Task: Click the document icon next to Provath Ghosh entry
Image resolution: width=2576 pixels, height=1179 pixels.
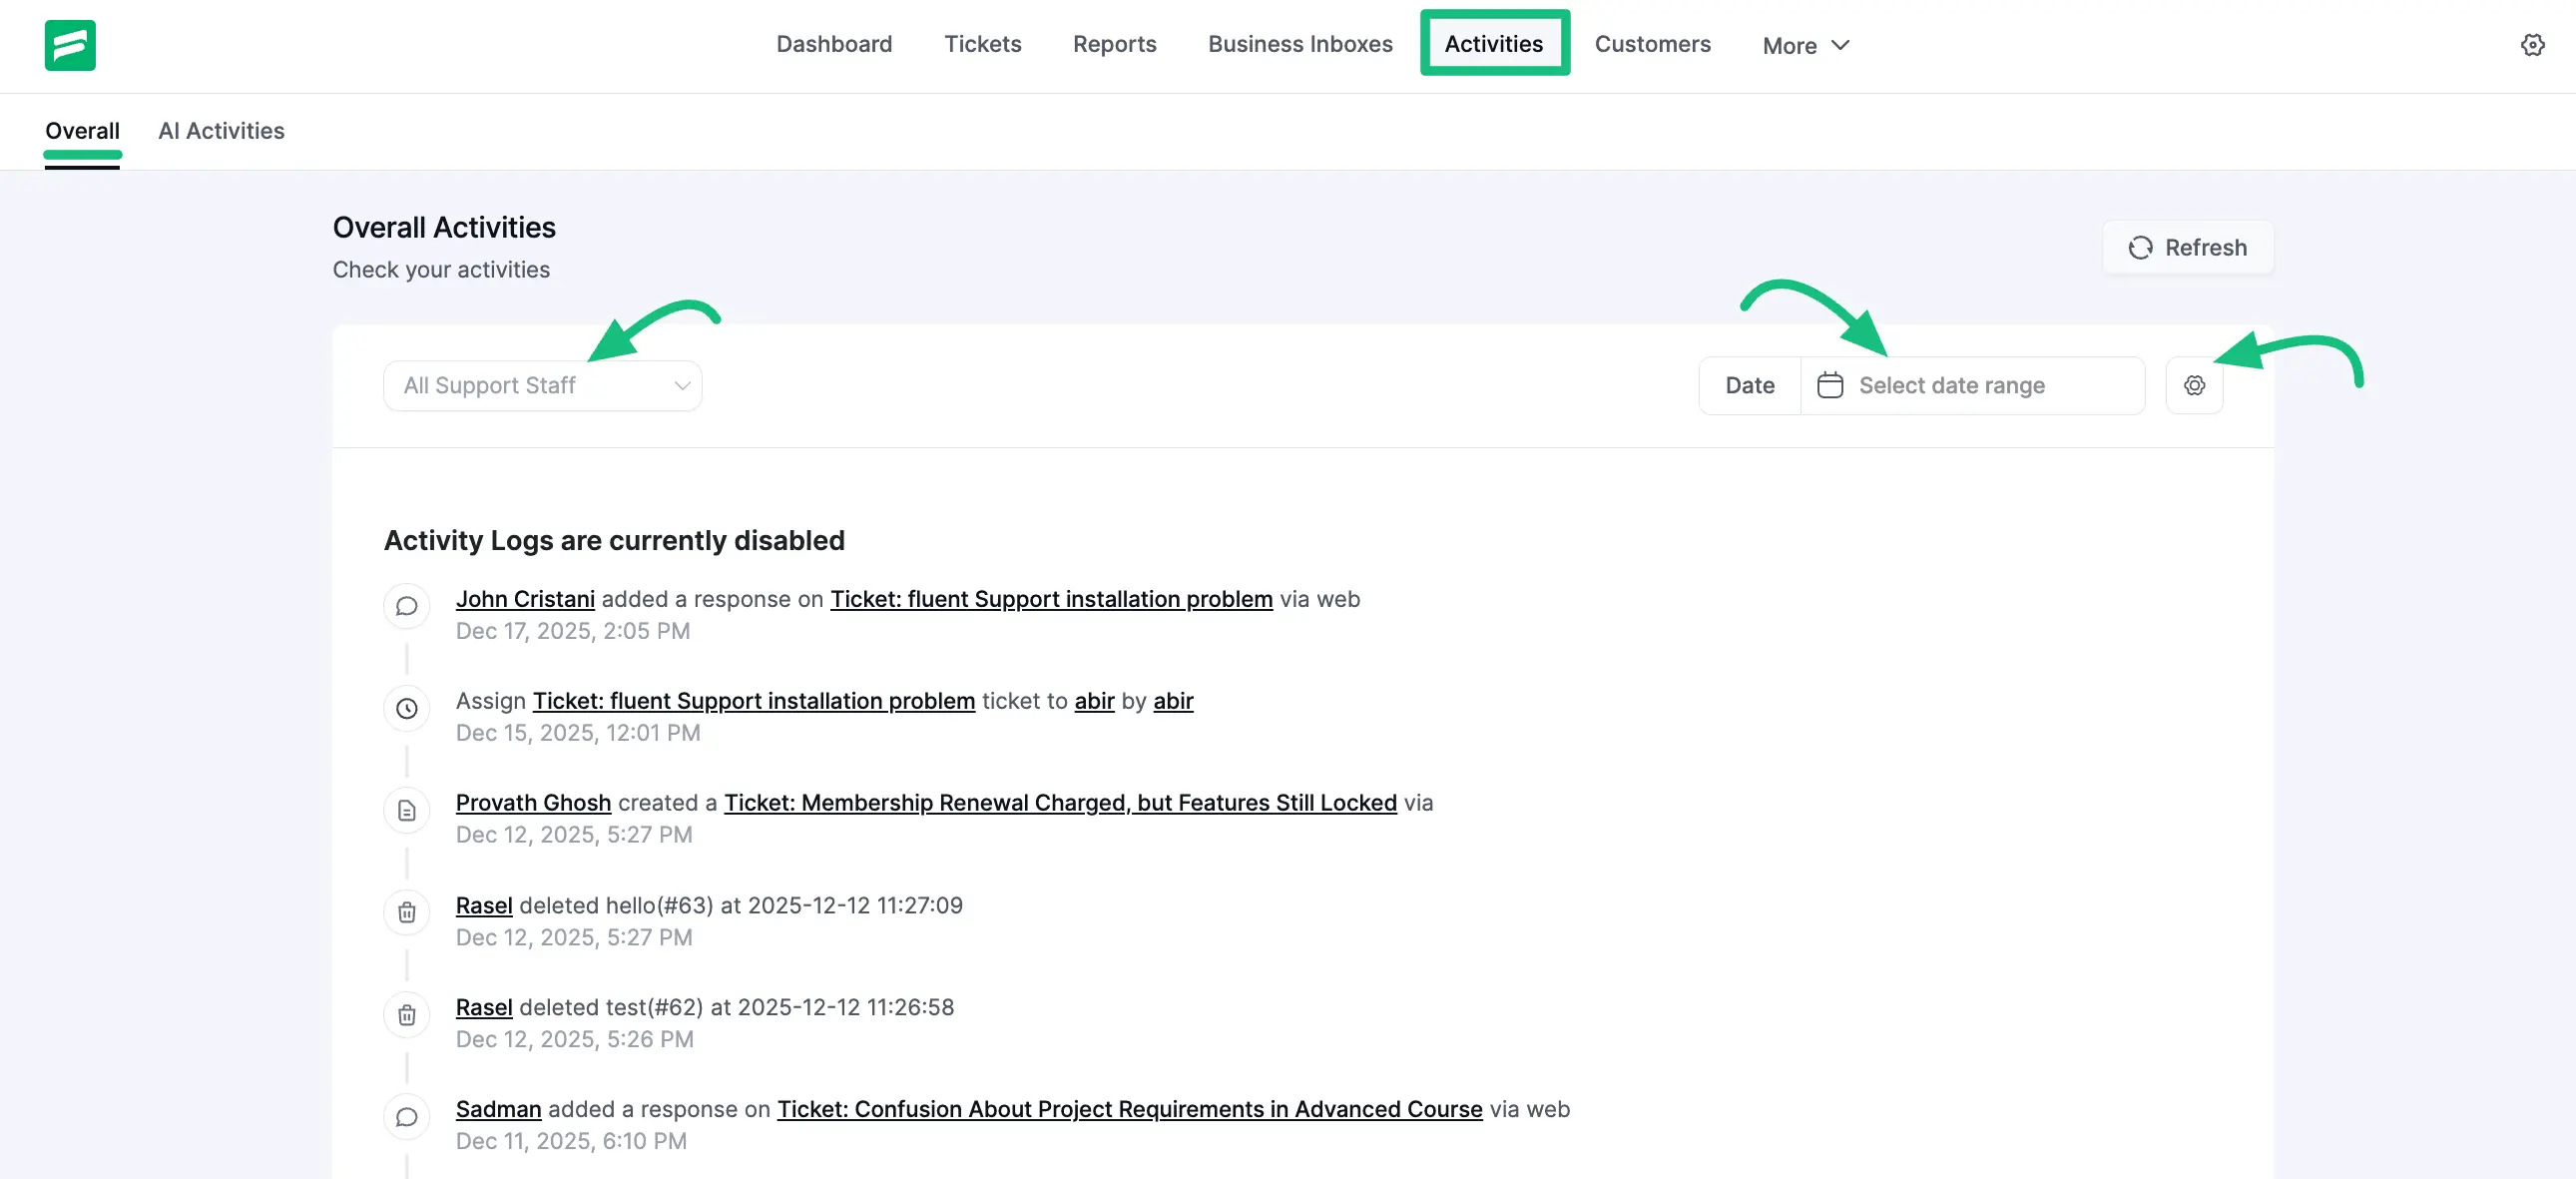Action: pos(406,810)
